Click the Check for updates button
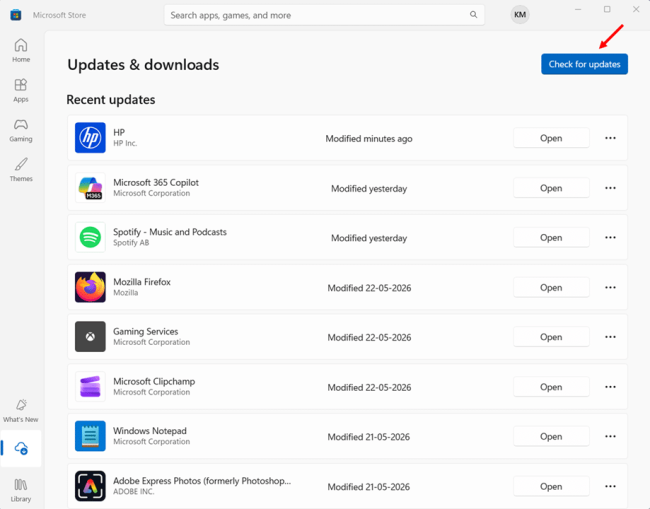Viewport: 650px width, 509px height. 584,64
